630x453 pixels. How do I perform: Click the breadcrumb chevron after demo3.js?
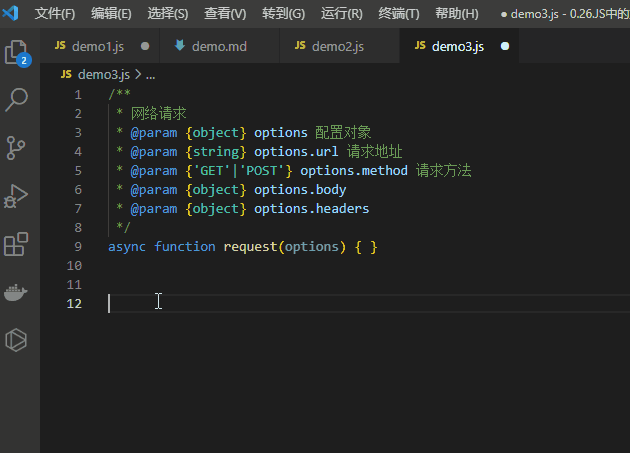click(x=138, y=74)
